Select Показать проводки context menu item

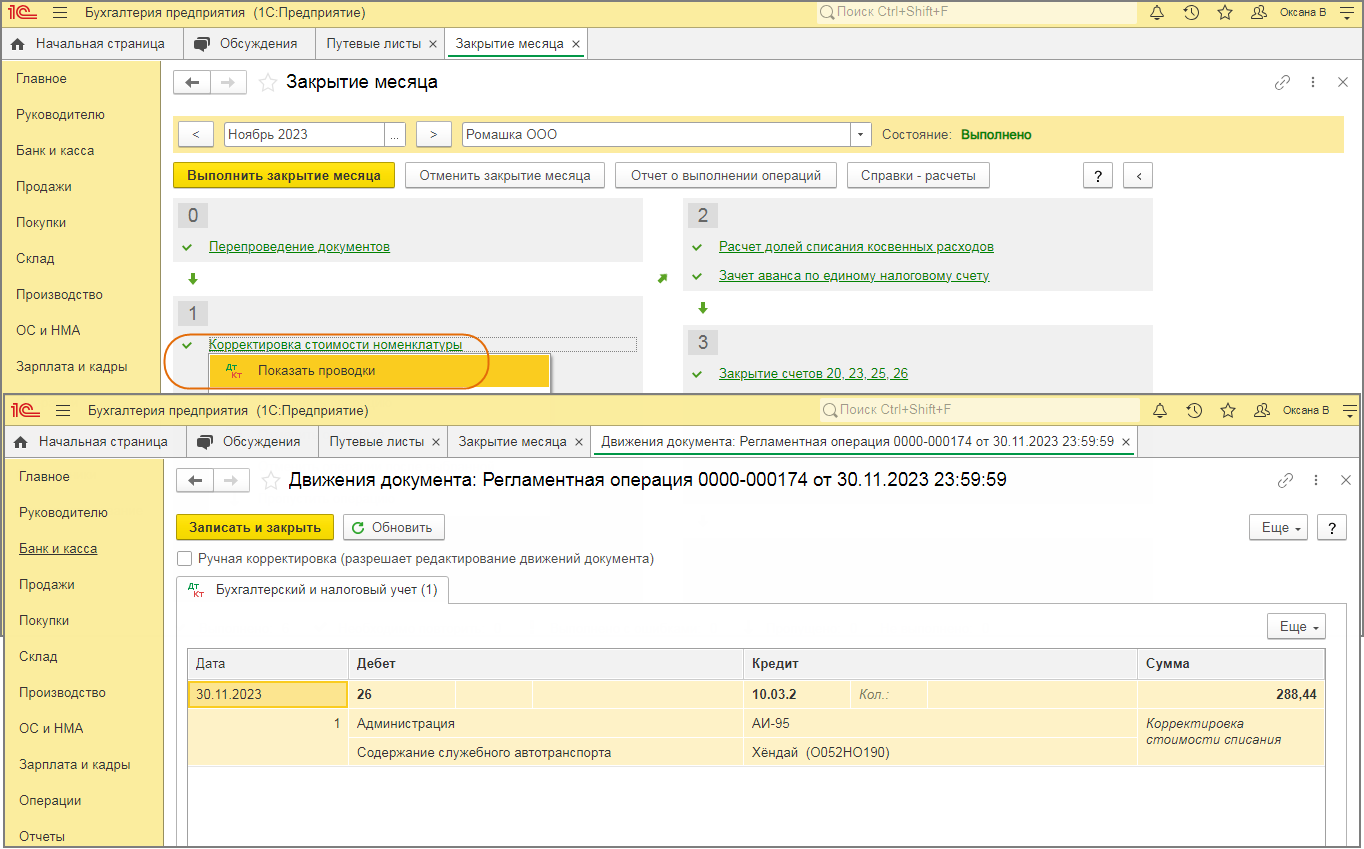coord(379,371)
